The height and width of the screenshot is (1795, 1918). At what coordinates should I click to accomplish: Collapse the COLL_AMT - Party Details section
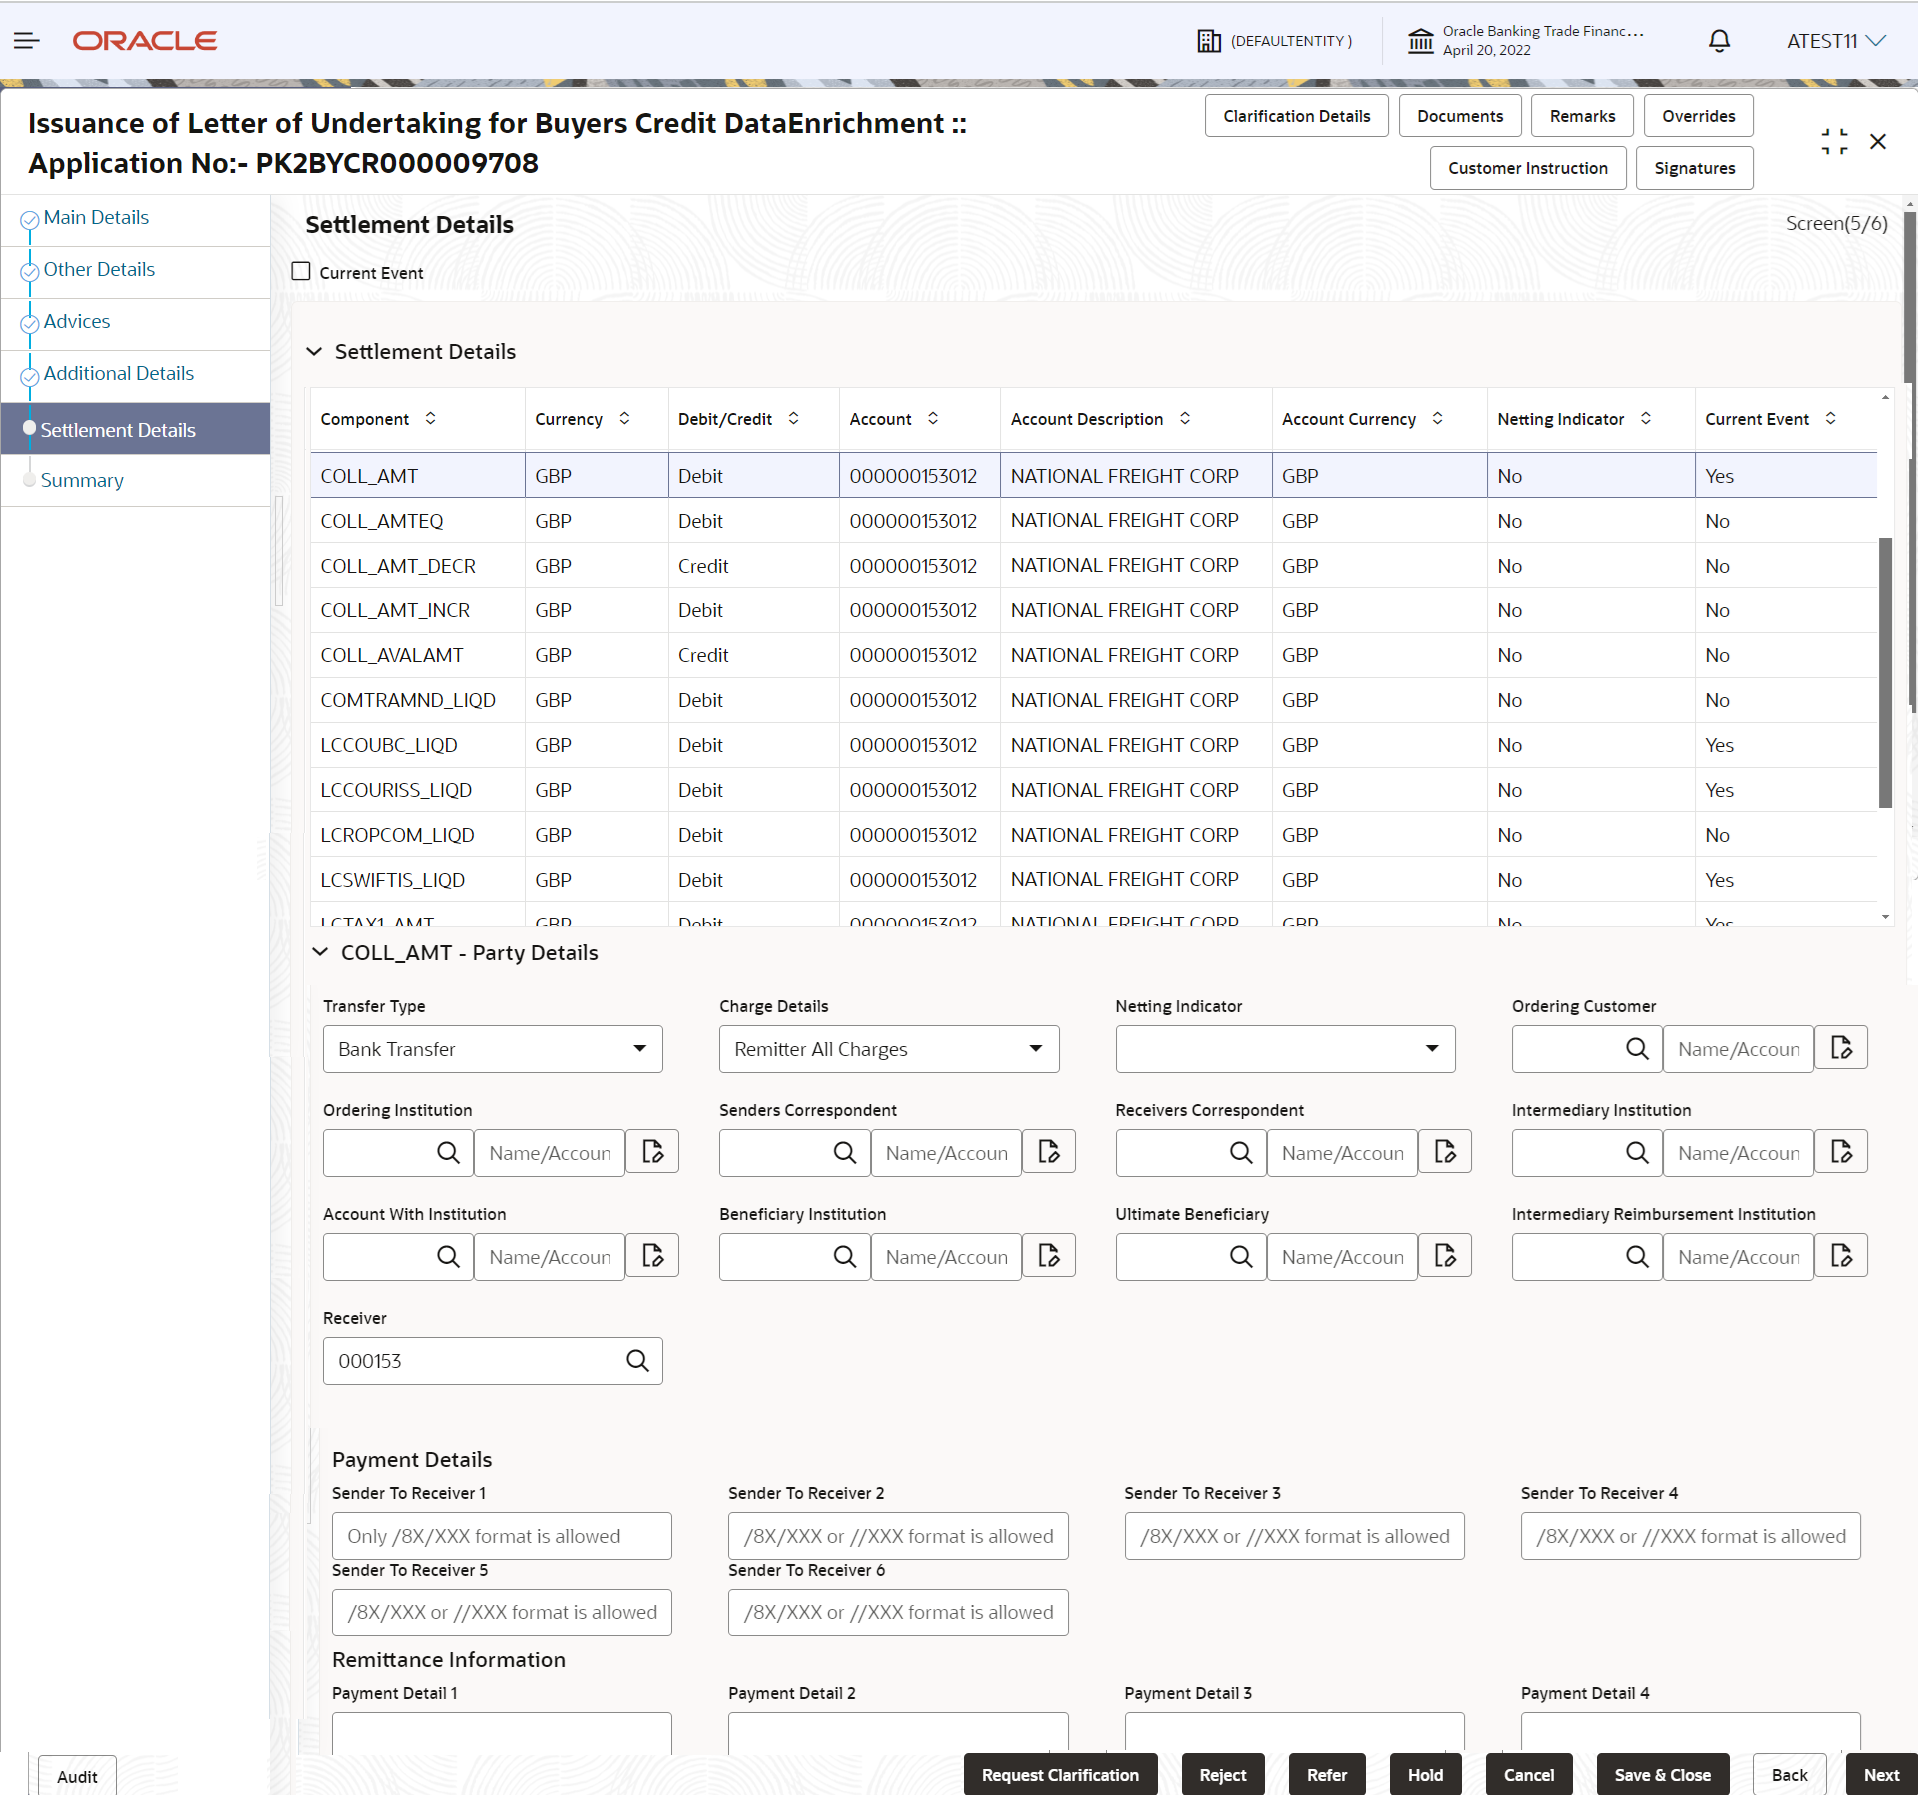pos(320,952)
